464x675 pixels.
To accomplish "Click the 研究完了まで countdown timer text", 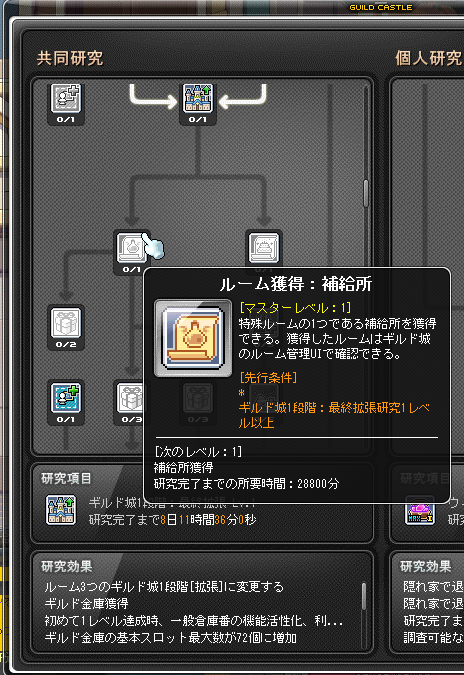I will click(x=172, y=520).
